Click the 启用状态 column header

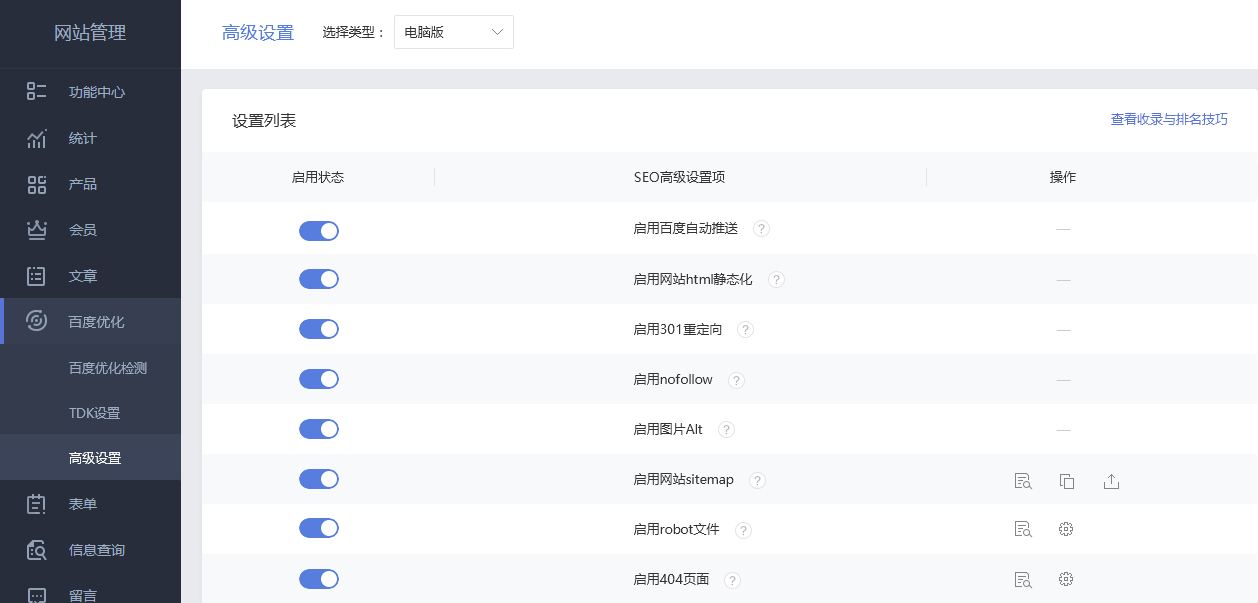(318, 177)
